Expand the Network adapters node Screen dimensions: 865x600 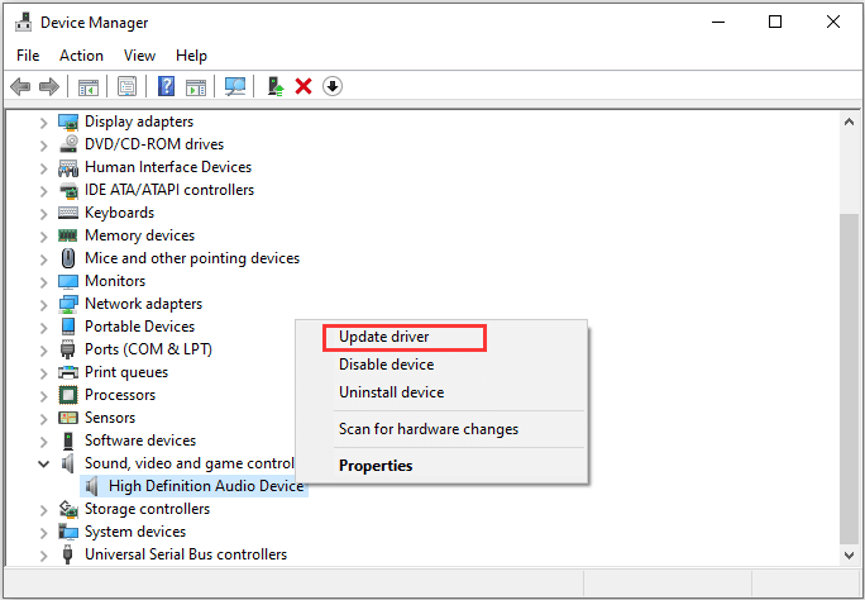click(x=44, y=304)
